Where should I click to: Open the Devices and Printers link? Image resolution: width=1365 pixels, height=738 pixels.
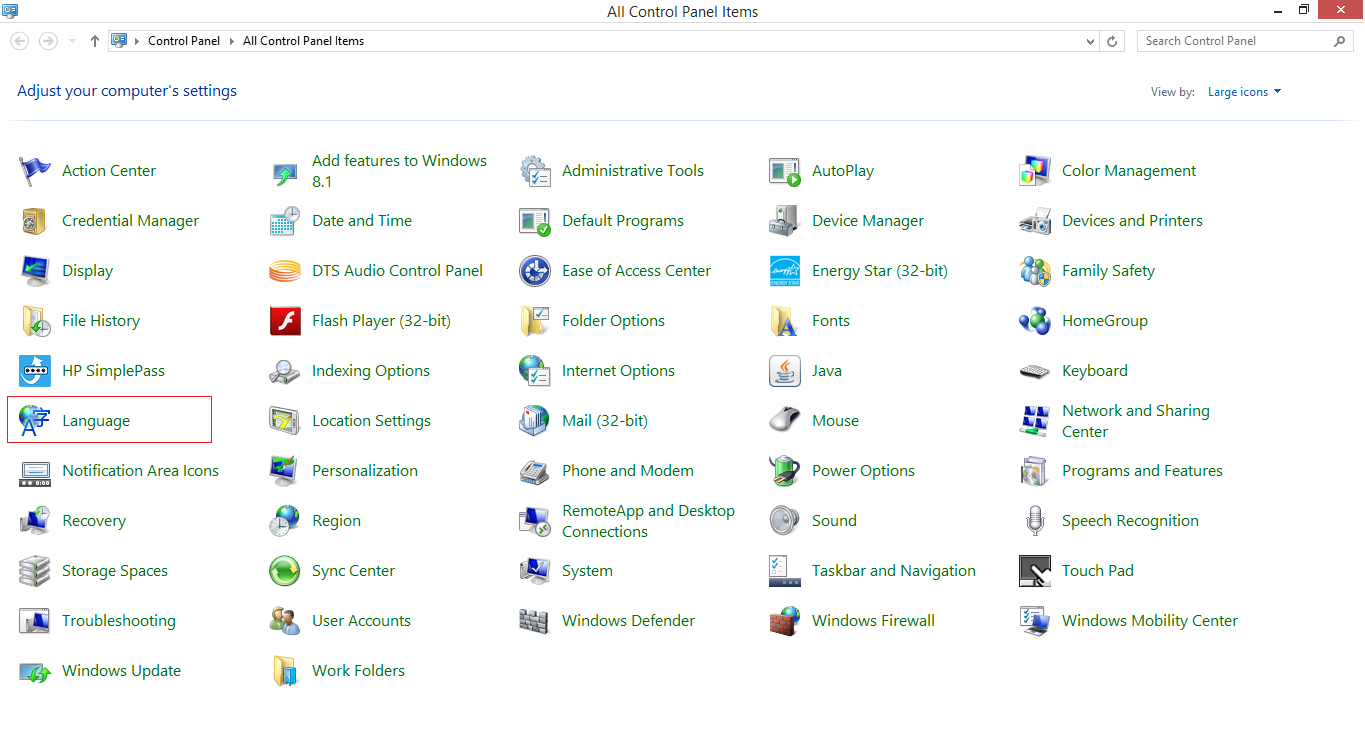(1132, 221)
